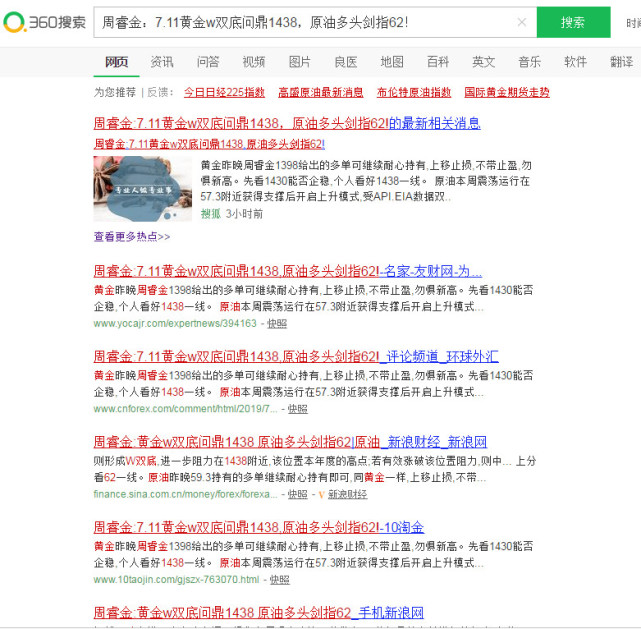Switch to the 软件 tab

click(576, 62)
